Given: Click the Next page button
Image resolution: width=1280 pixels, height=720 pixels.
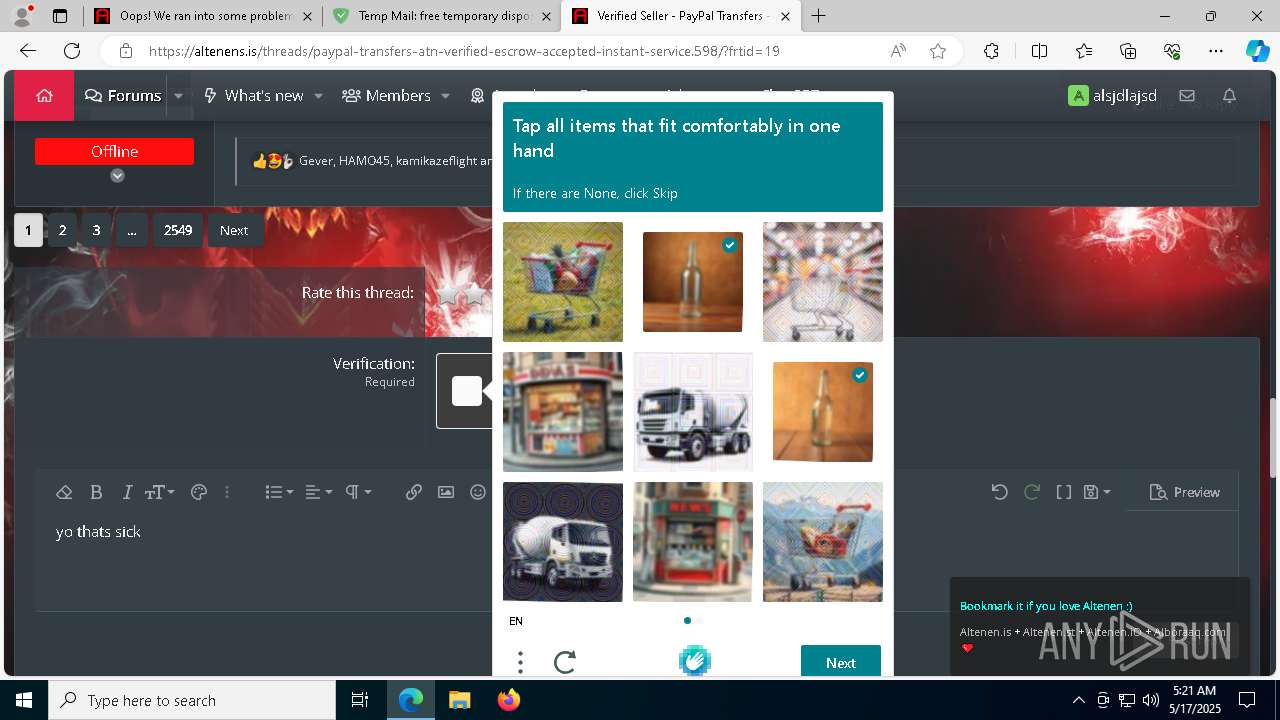Looking at the screenshot, I should [x=234, y=230].
